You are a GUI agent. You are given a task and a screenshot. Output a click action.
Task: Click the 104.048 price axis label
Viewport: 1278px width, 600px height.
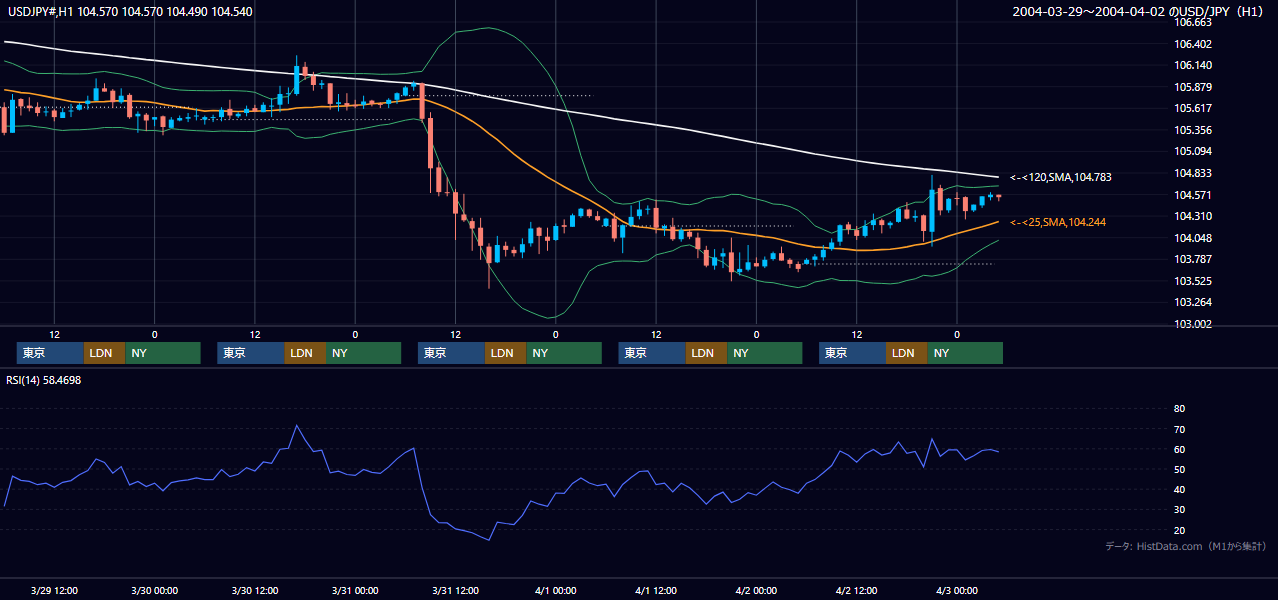(1194, 238)
